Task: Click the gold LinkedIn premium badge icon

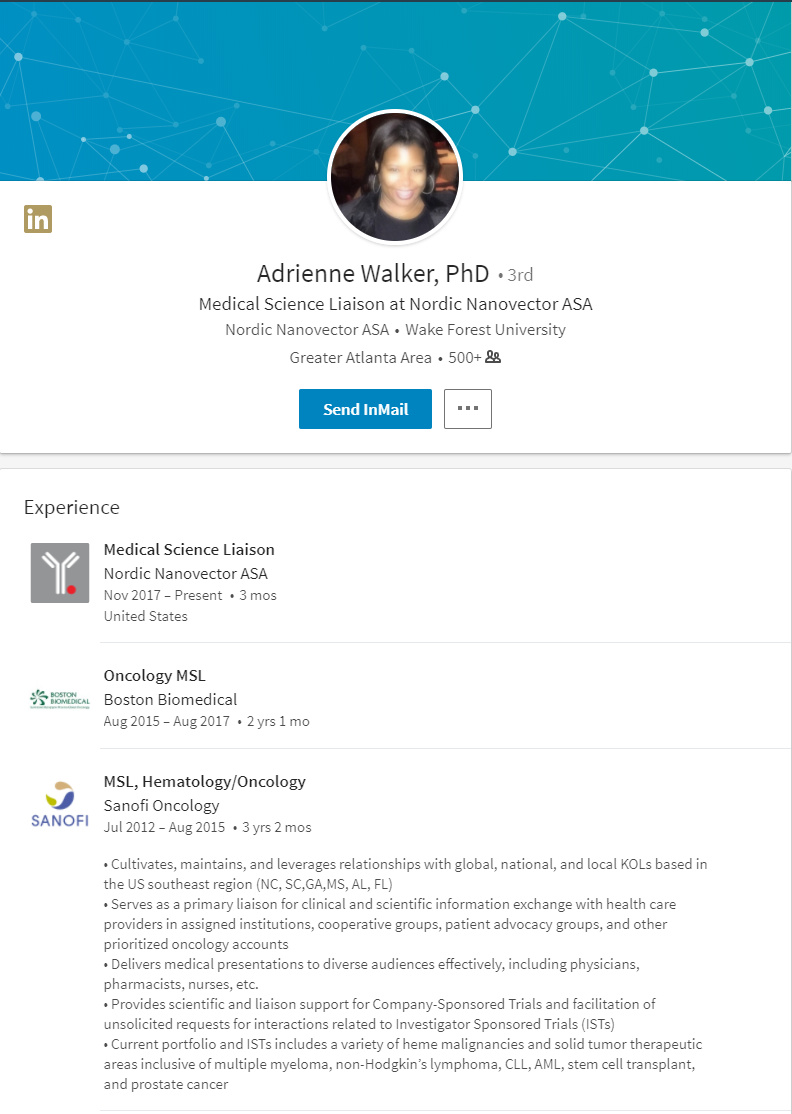Action: pyautogui.click(x=38, y=219)
